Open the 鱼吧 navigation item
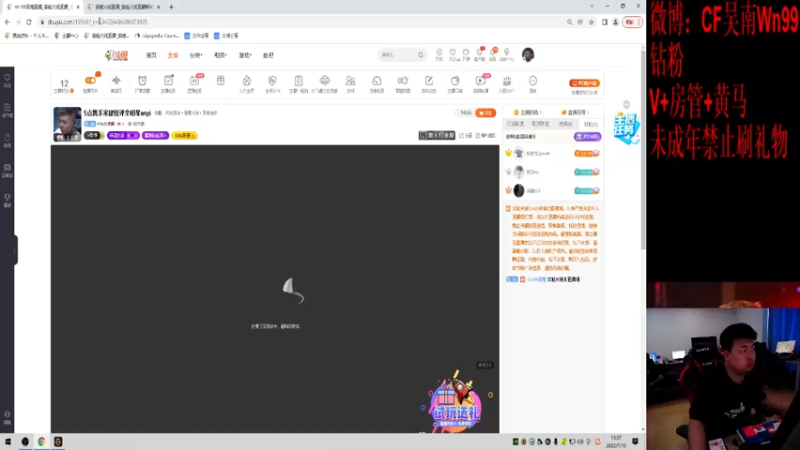Screen dimensions: 800x450 pyautogui.click(x=268, y=55)
